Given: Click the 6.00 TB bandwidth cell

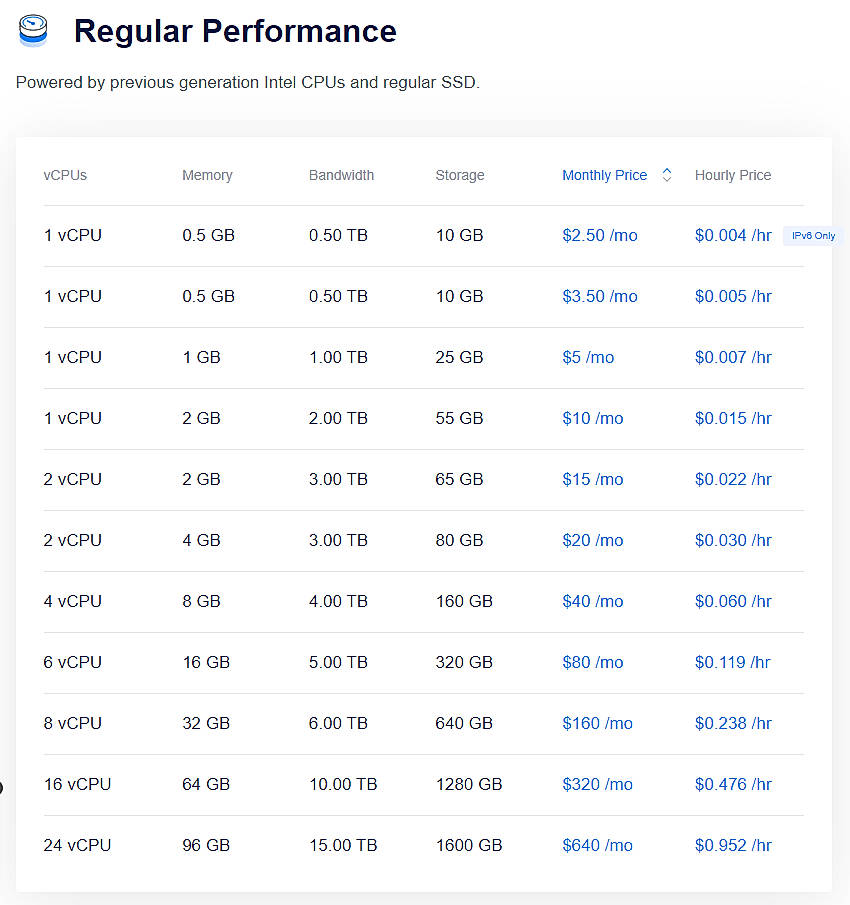Looking at the screenshot, I should [338, 723].
